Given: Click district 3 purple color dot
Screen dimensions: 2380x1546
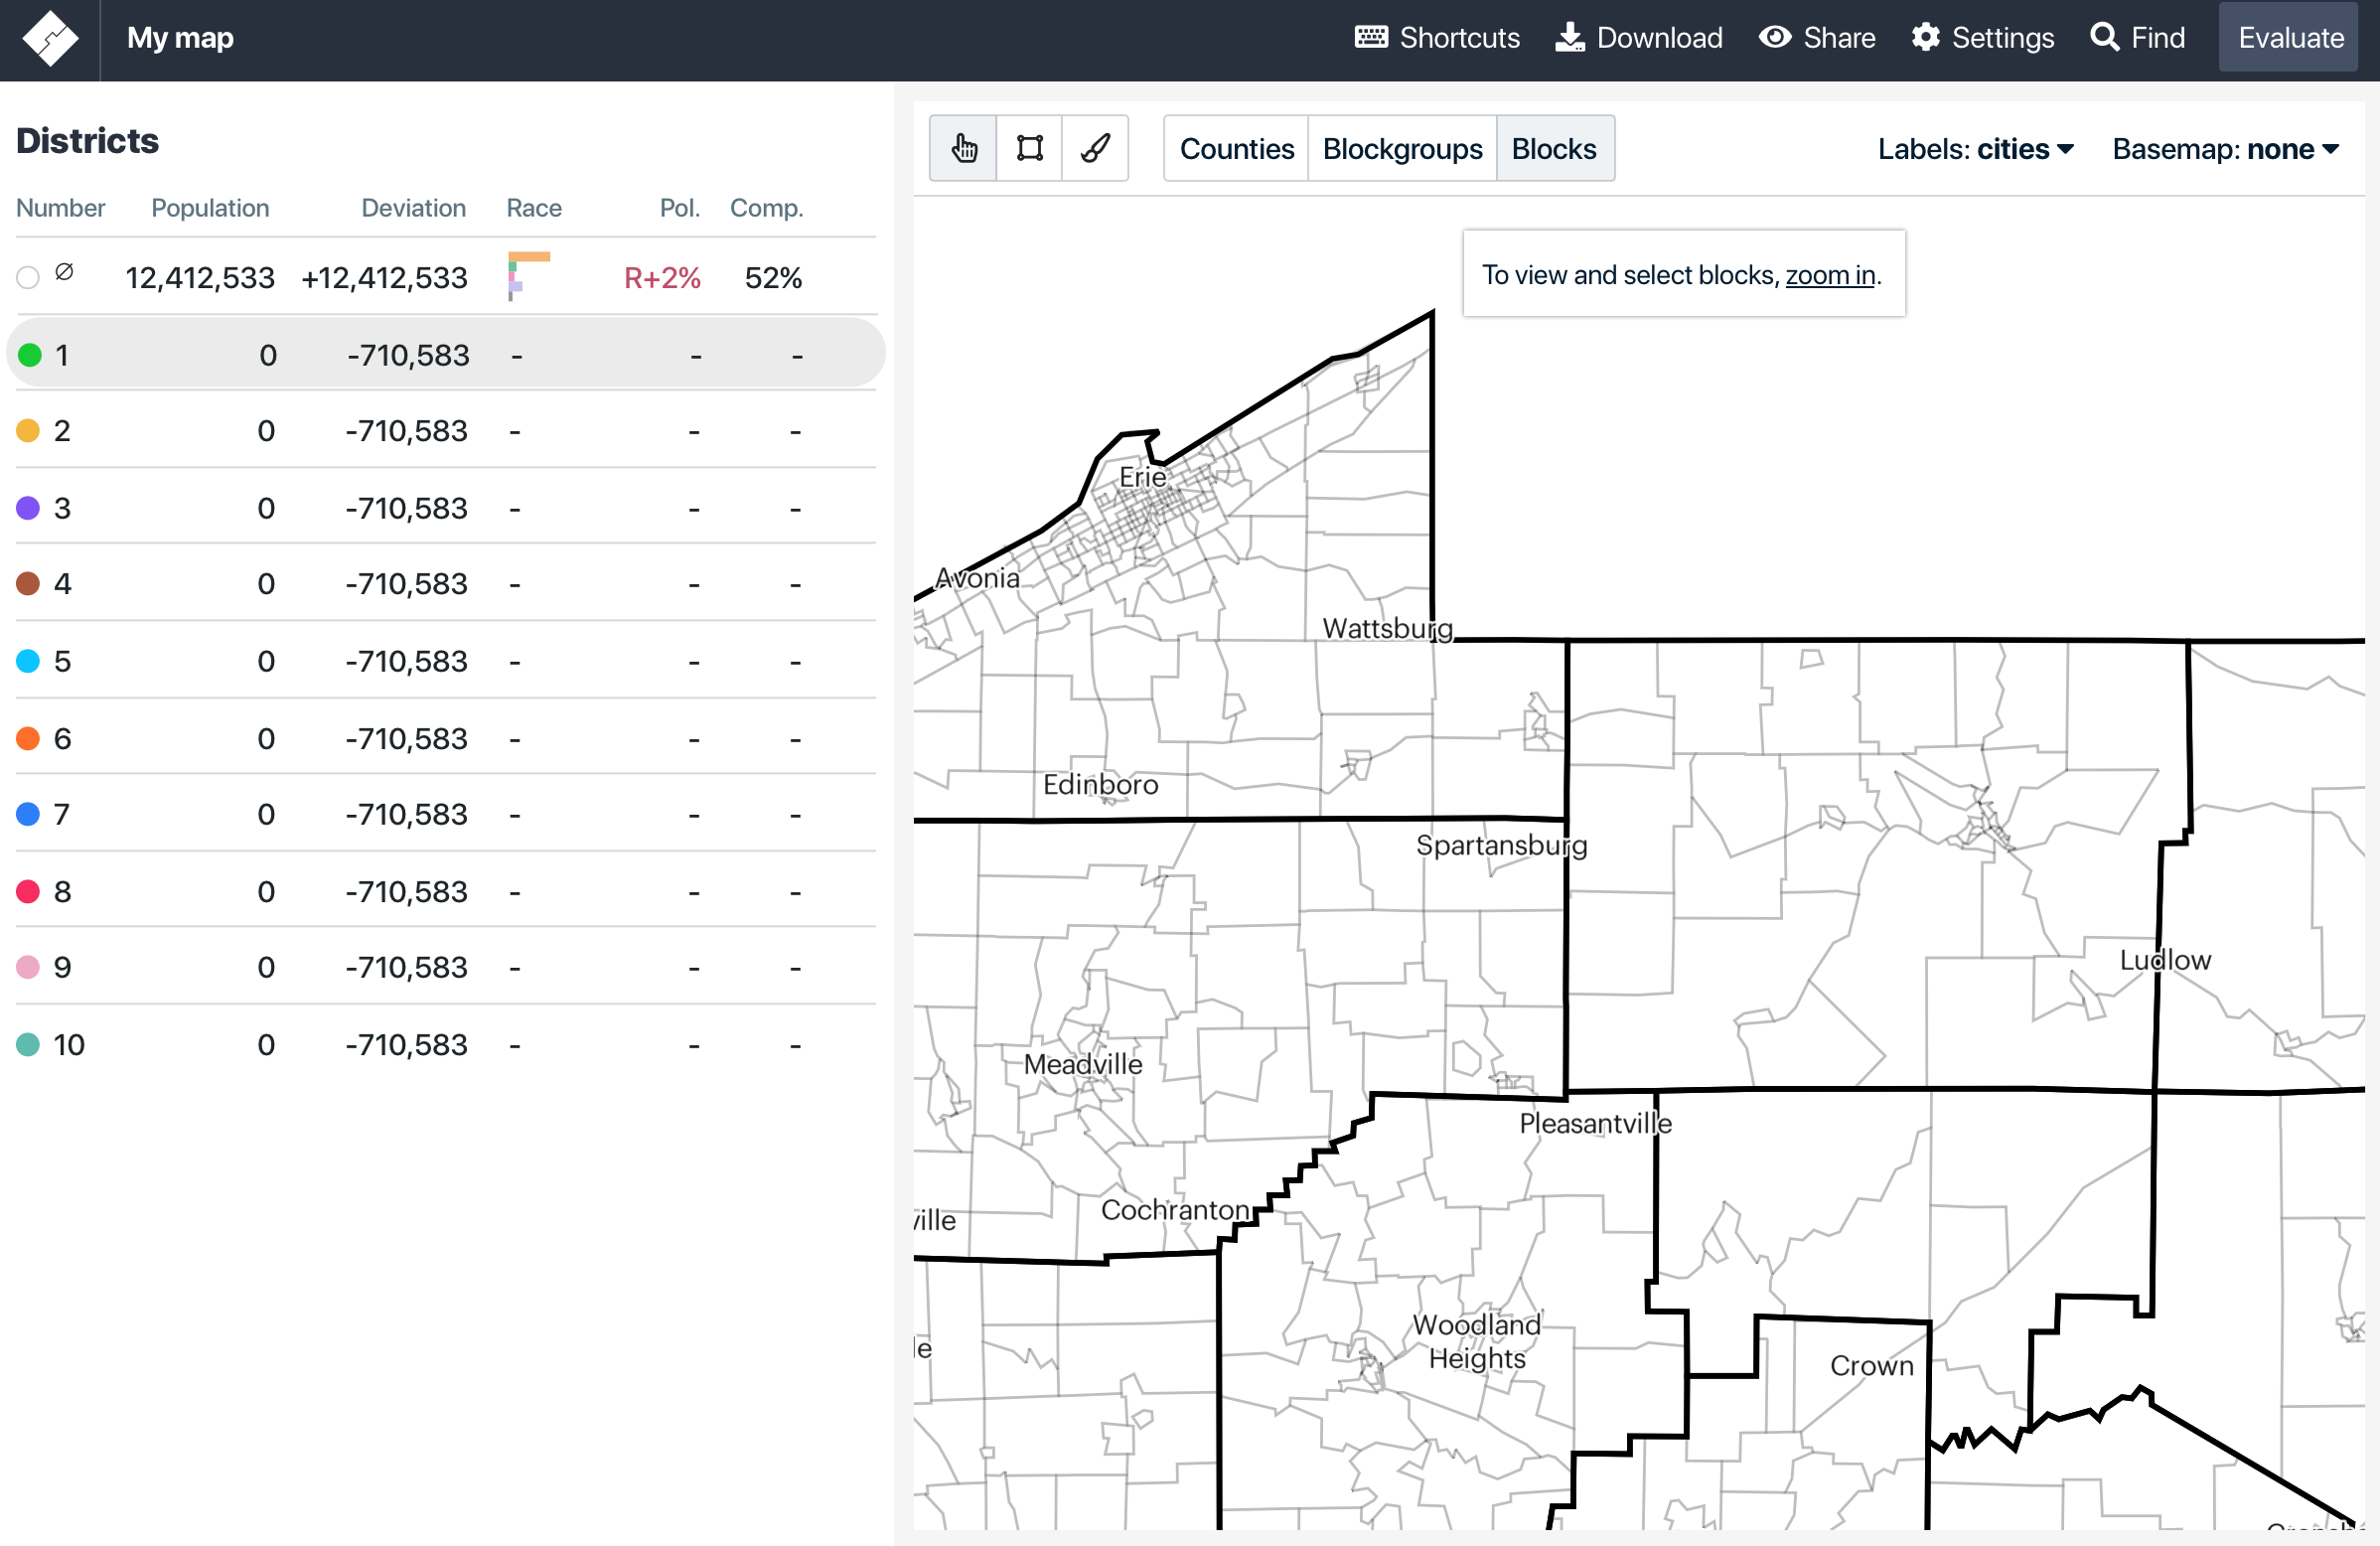Looking at the screenshot, I should tap(28, 508).
